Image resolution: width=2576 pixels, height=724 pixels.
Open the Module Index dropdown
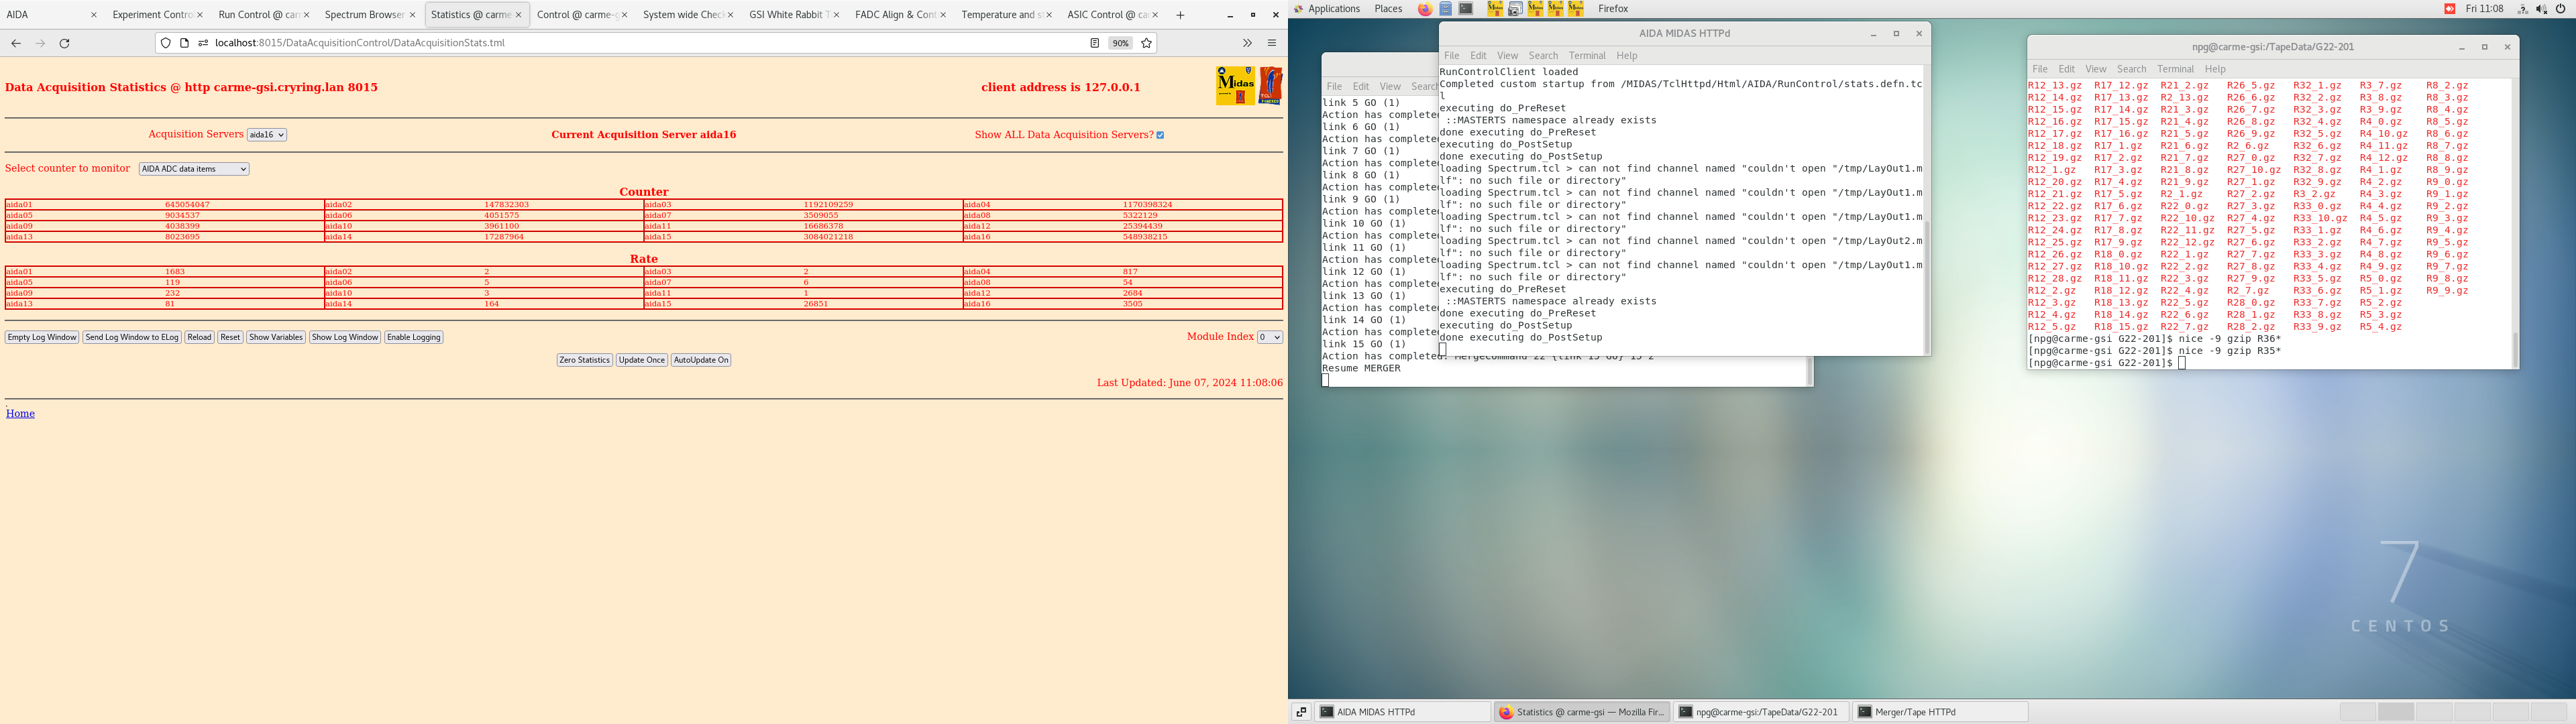tap(1269, 337)
